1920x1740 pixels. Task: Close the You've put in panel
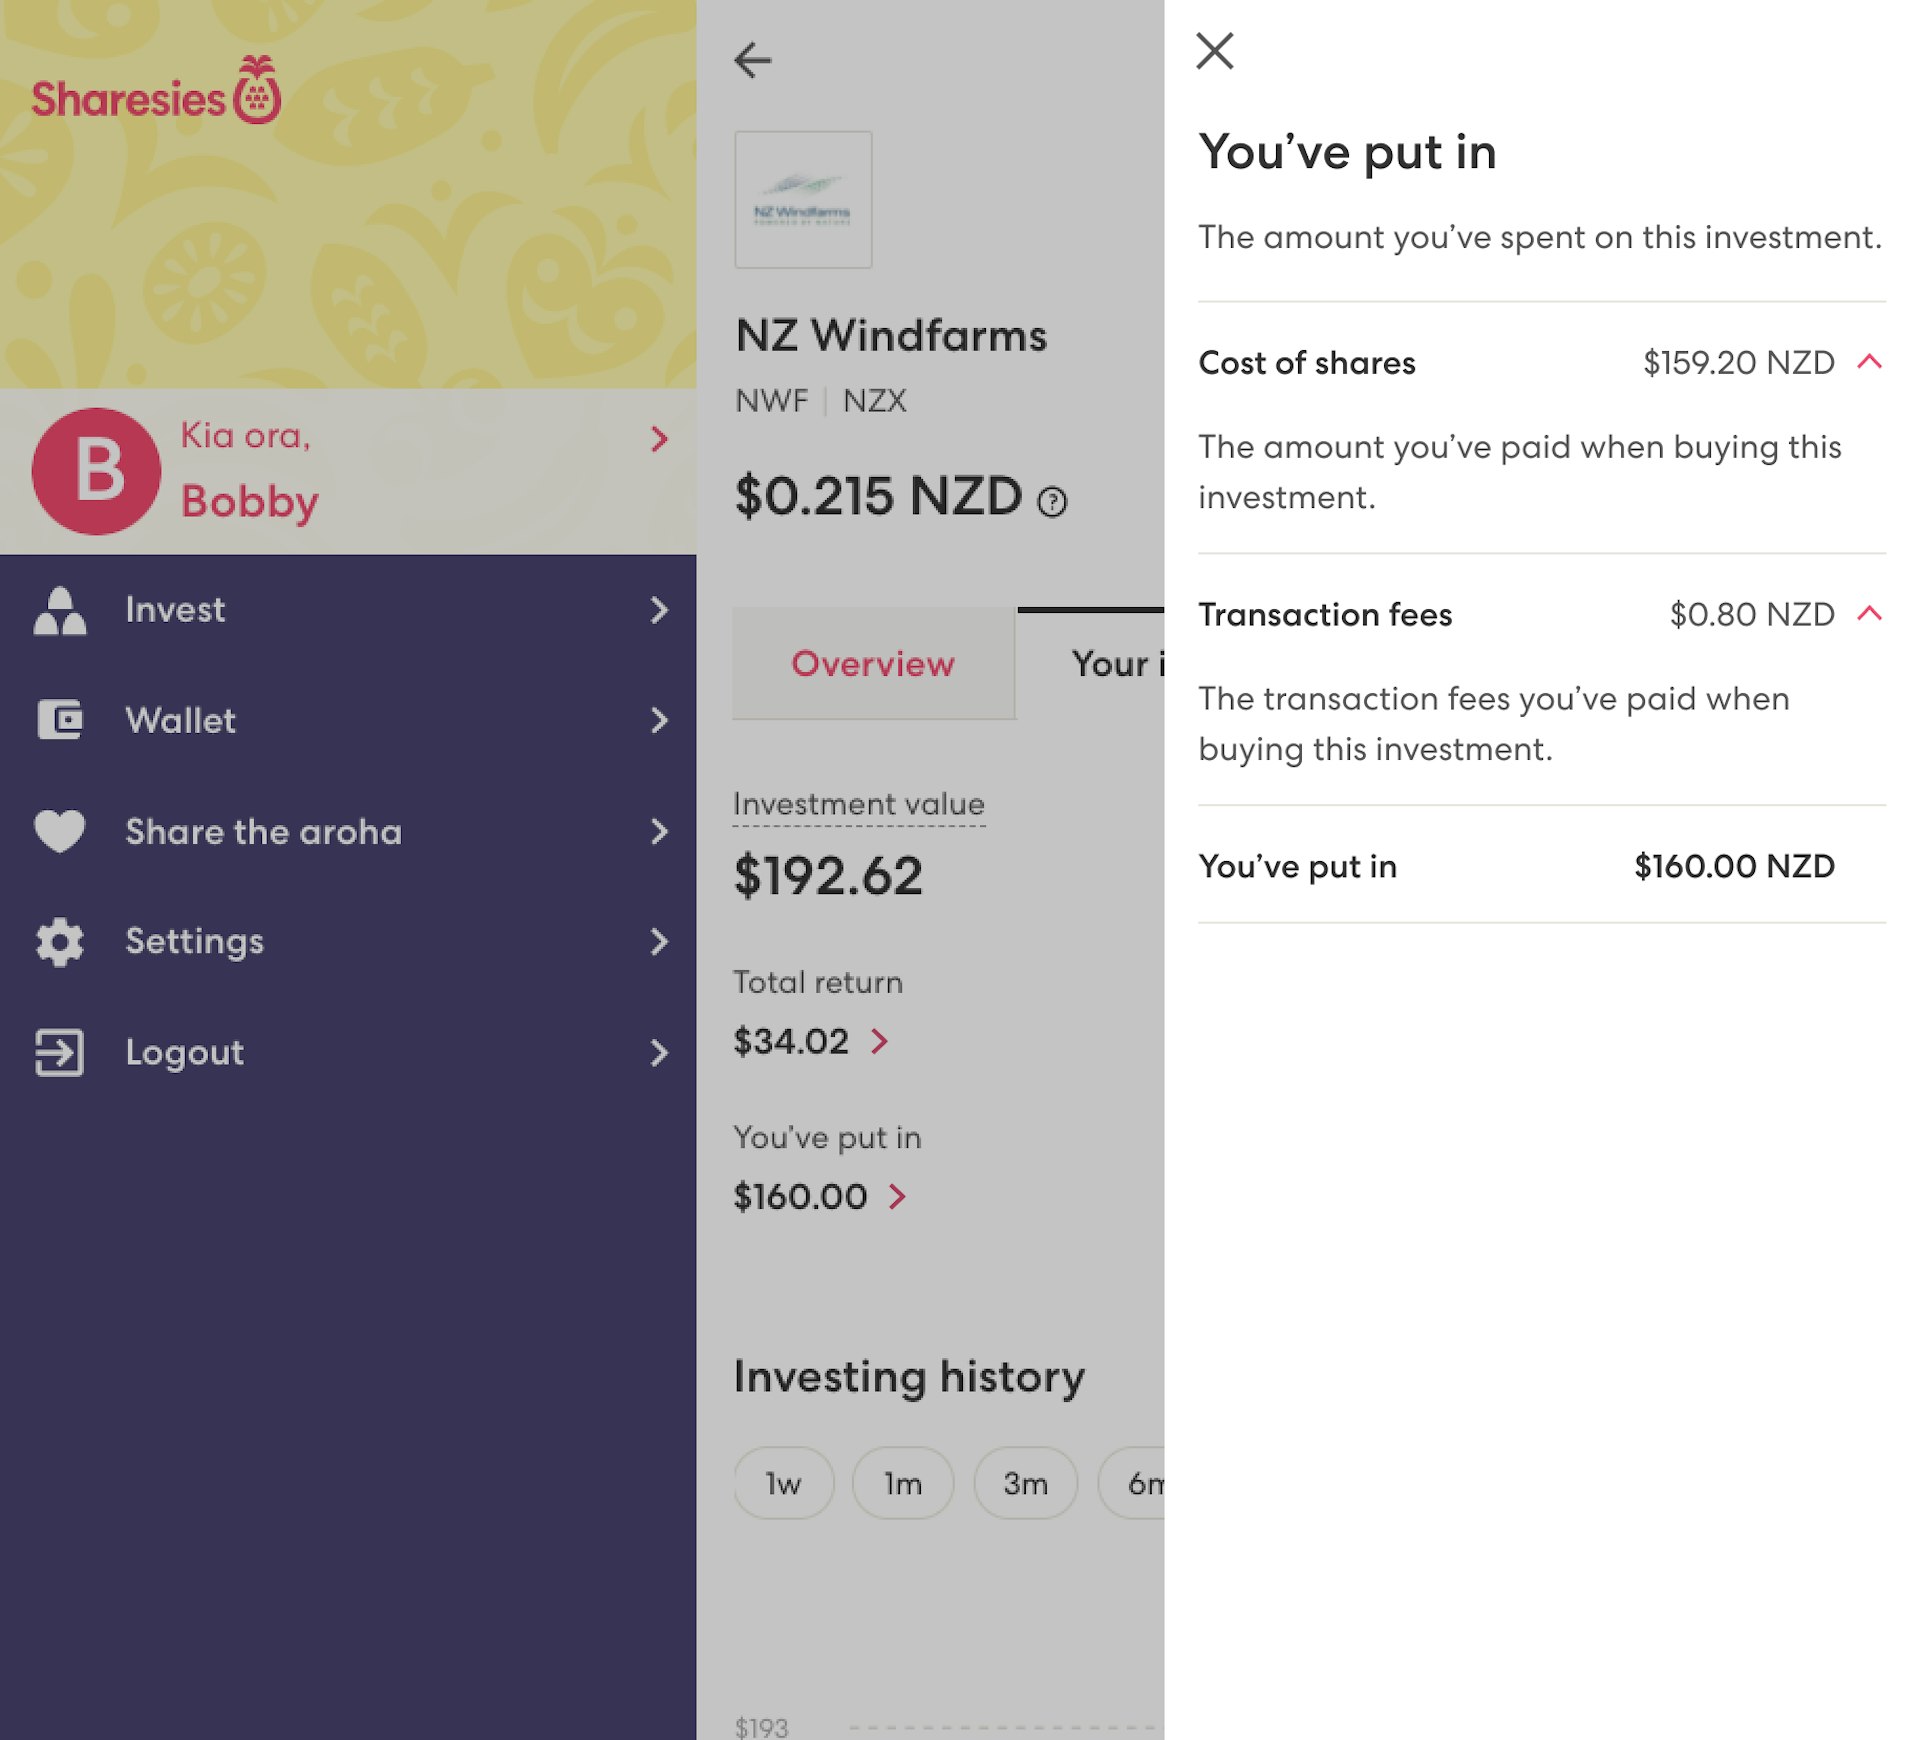click(1214, 51)
